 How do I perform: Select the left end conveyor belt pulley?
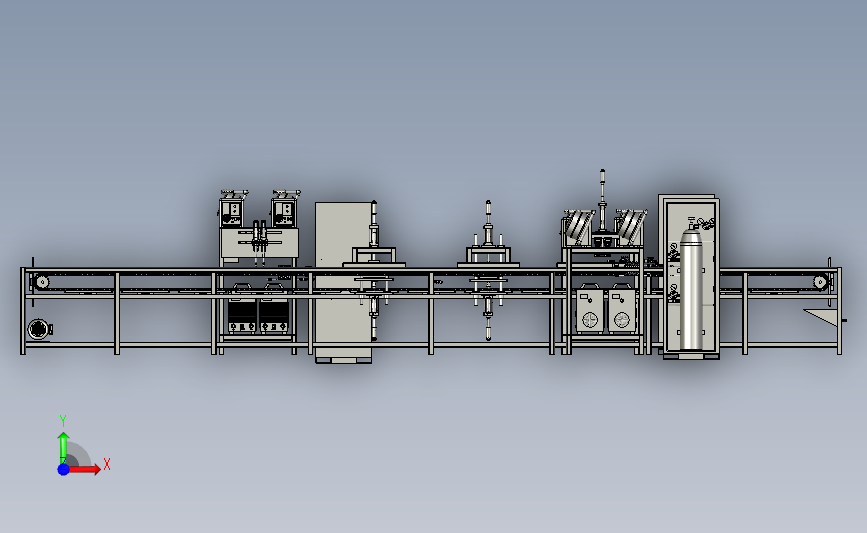tap(42, 282)
